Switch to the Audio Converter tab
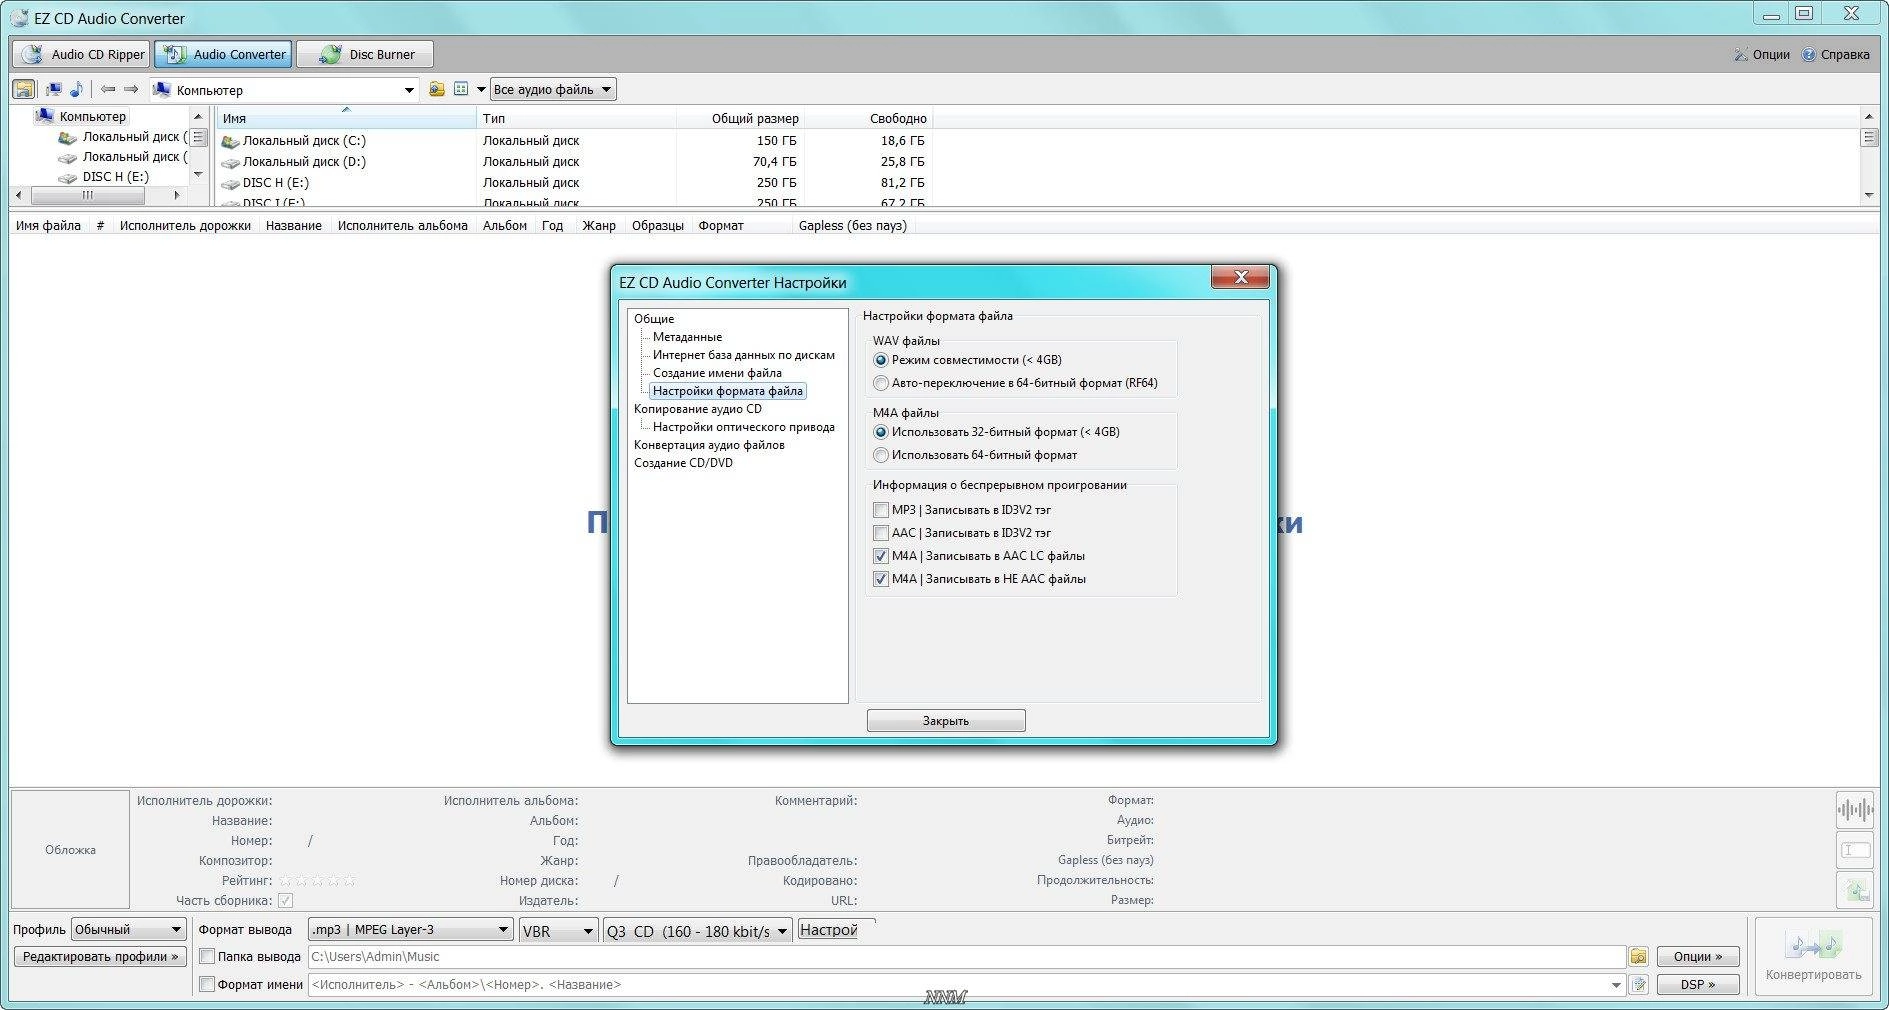 pyautogui.click(x=223, y=54)
